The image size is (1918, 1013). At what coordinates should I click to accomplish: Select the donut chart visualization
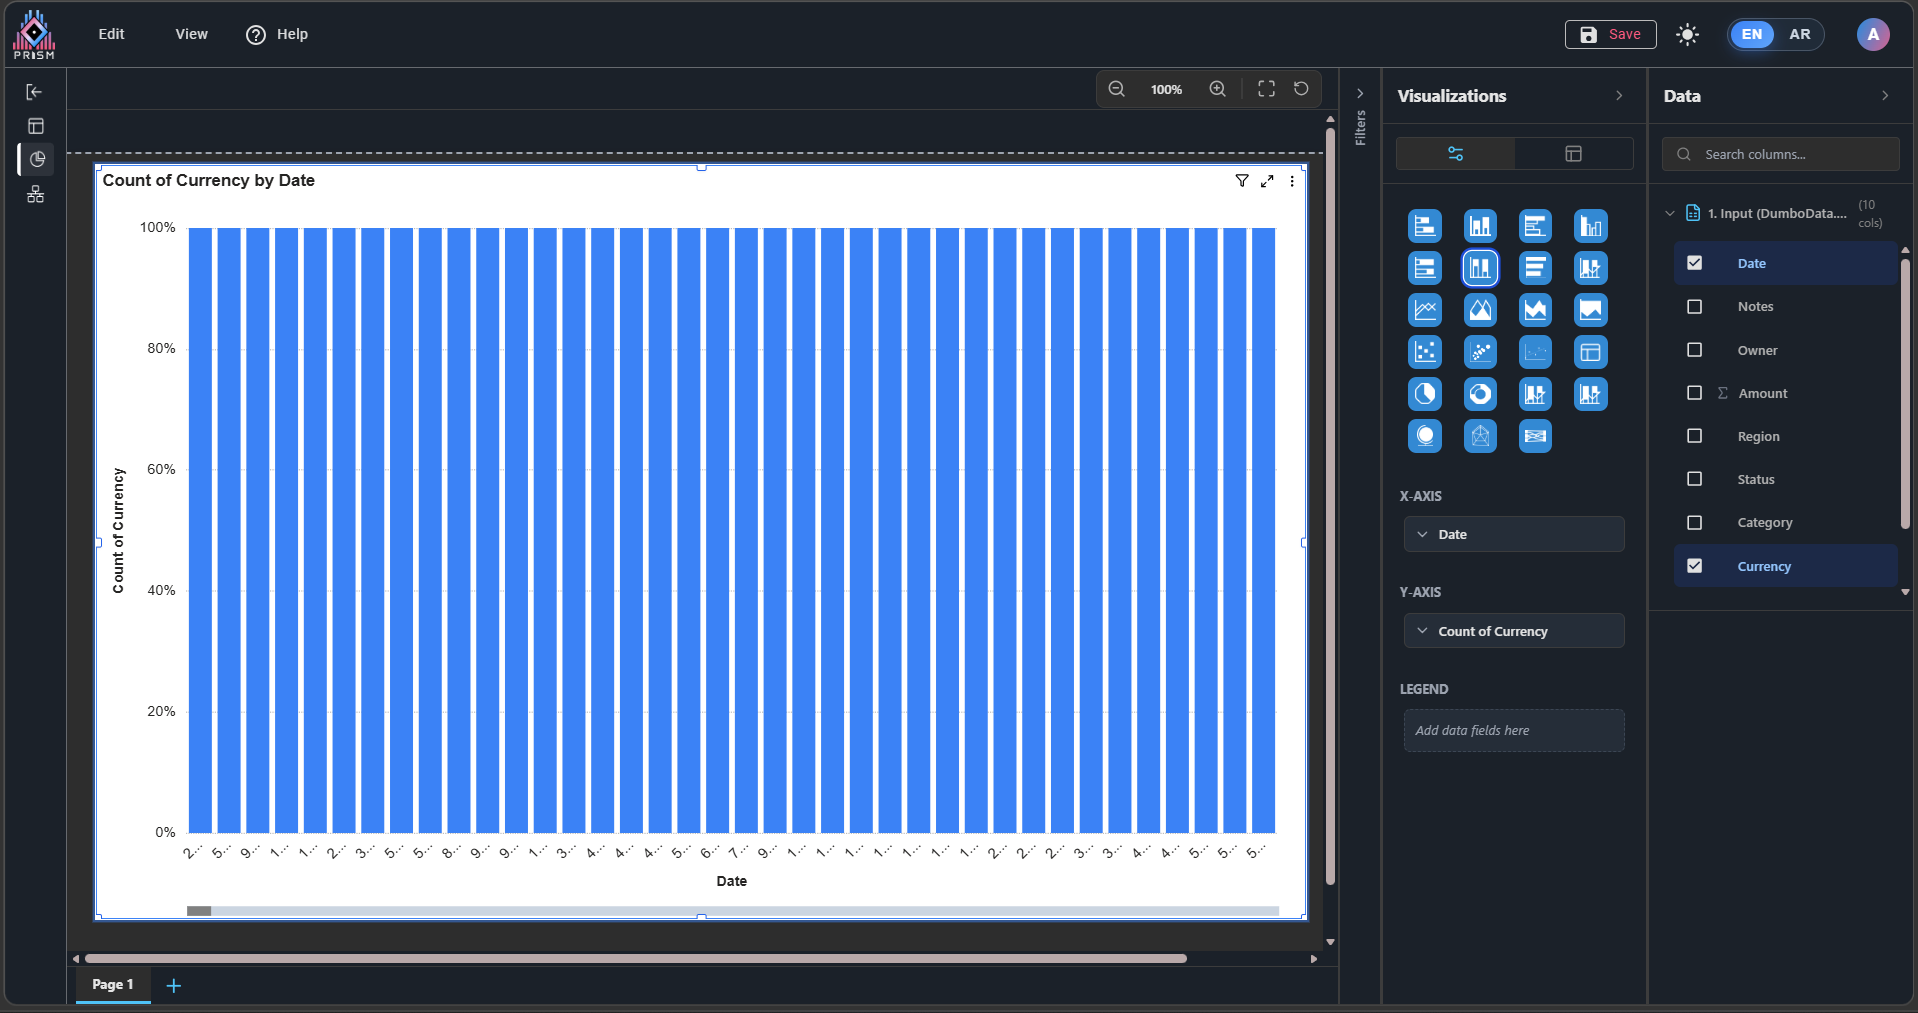pos(1480,394)
